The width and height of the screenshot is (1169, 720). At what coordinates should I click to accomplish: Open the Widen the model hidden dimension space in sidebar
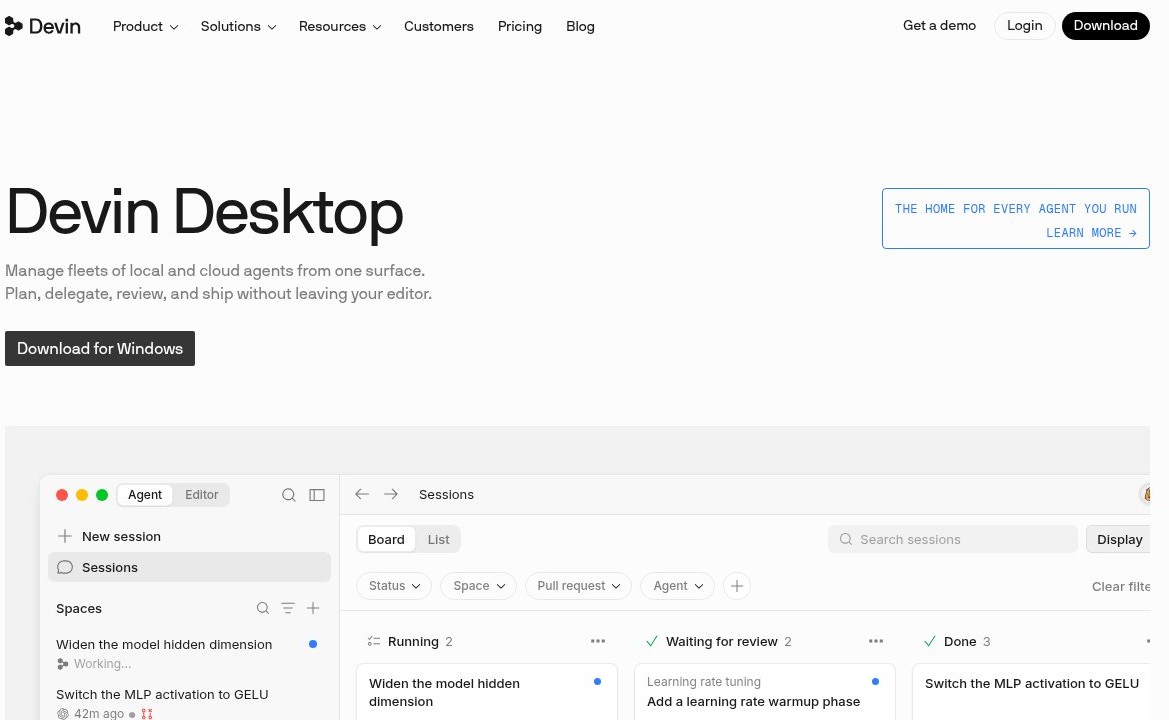tap(186, 653)
